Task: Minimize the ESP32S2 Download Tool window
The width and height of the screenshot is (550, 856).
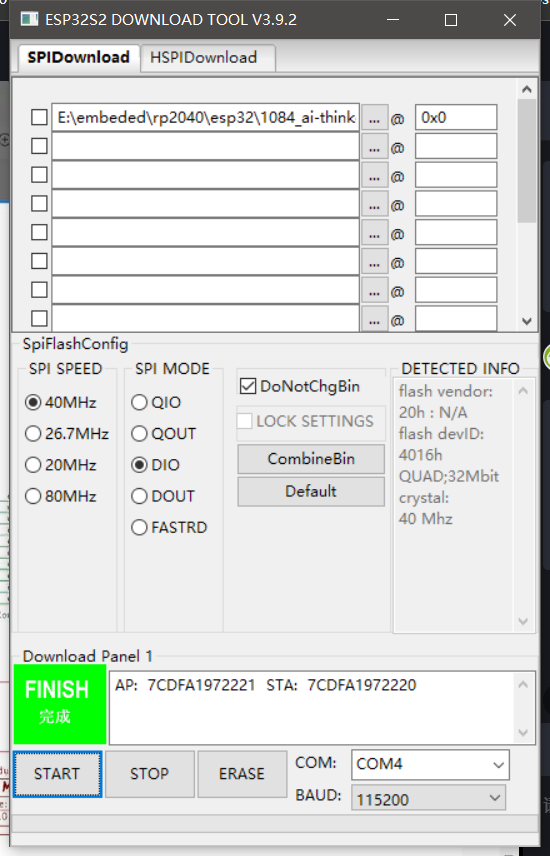Action: pyautogui.click(x=393, y=20)
